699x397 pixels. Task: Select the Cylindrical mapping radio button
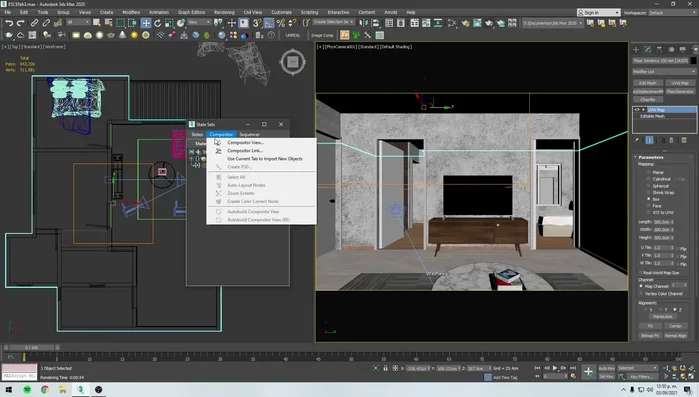tap(648, 179)
